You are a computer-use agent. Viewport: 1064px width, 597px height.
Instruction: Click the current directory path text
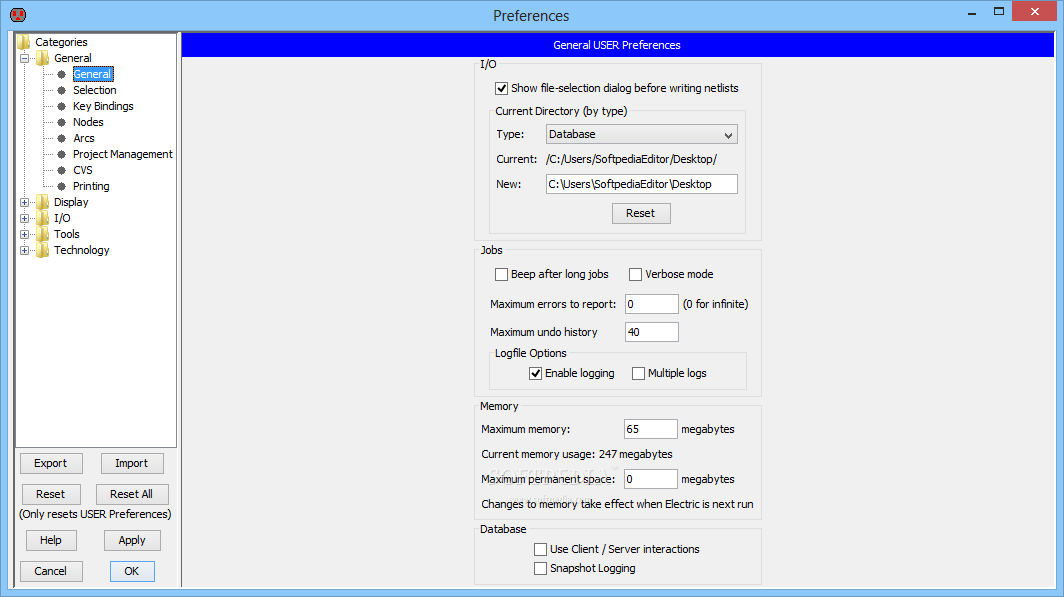[631, 159]
